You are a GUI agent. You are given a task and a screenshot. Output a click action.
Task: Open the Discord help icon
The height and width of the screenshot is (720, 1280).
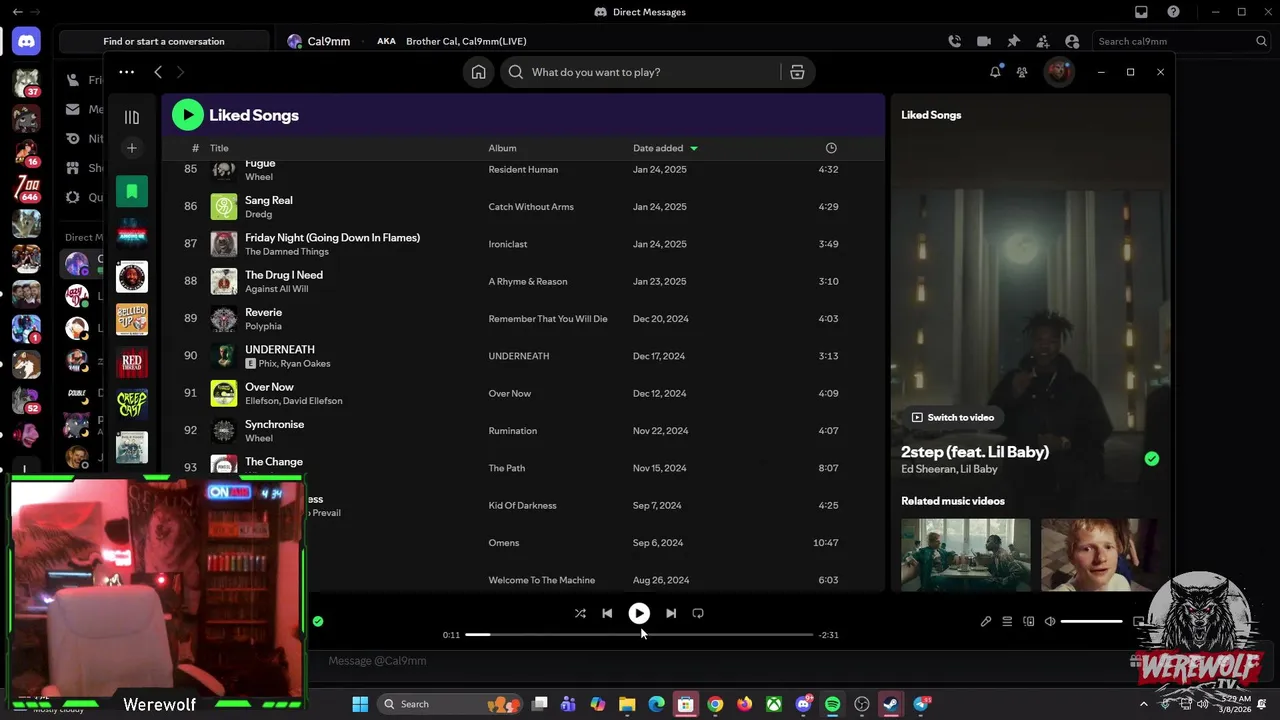click(1173, 12)
